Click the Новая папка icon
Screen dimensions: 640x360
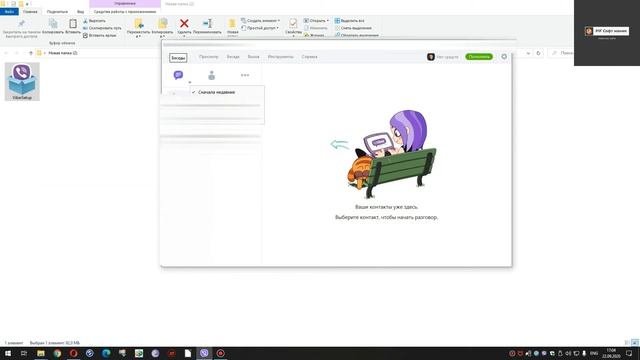[232, 24]
